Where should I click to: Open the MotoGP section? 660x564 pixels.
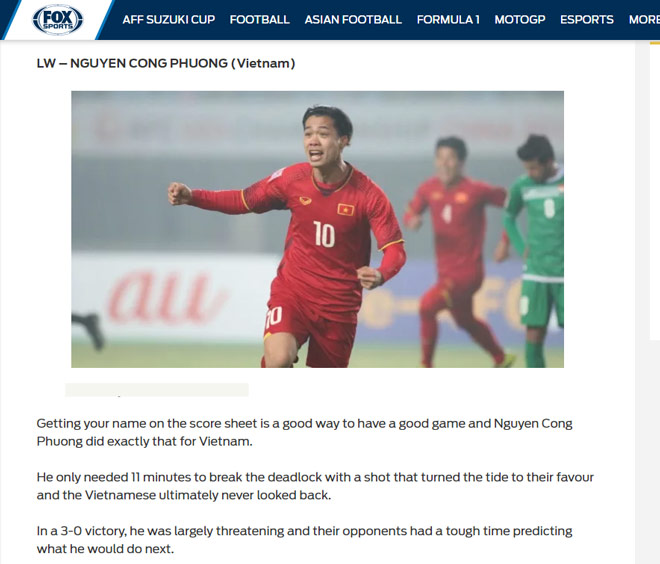[520, 20]
